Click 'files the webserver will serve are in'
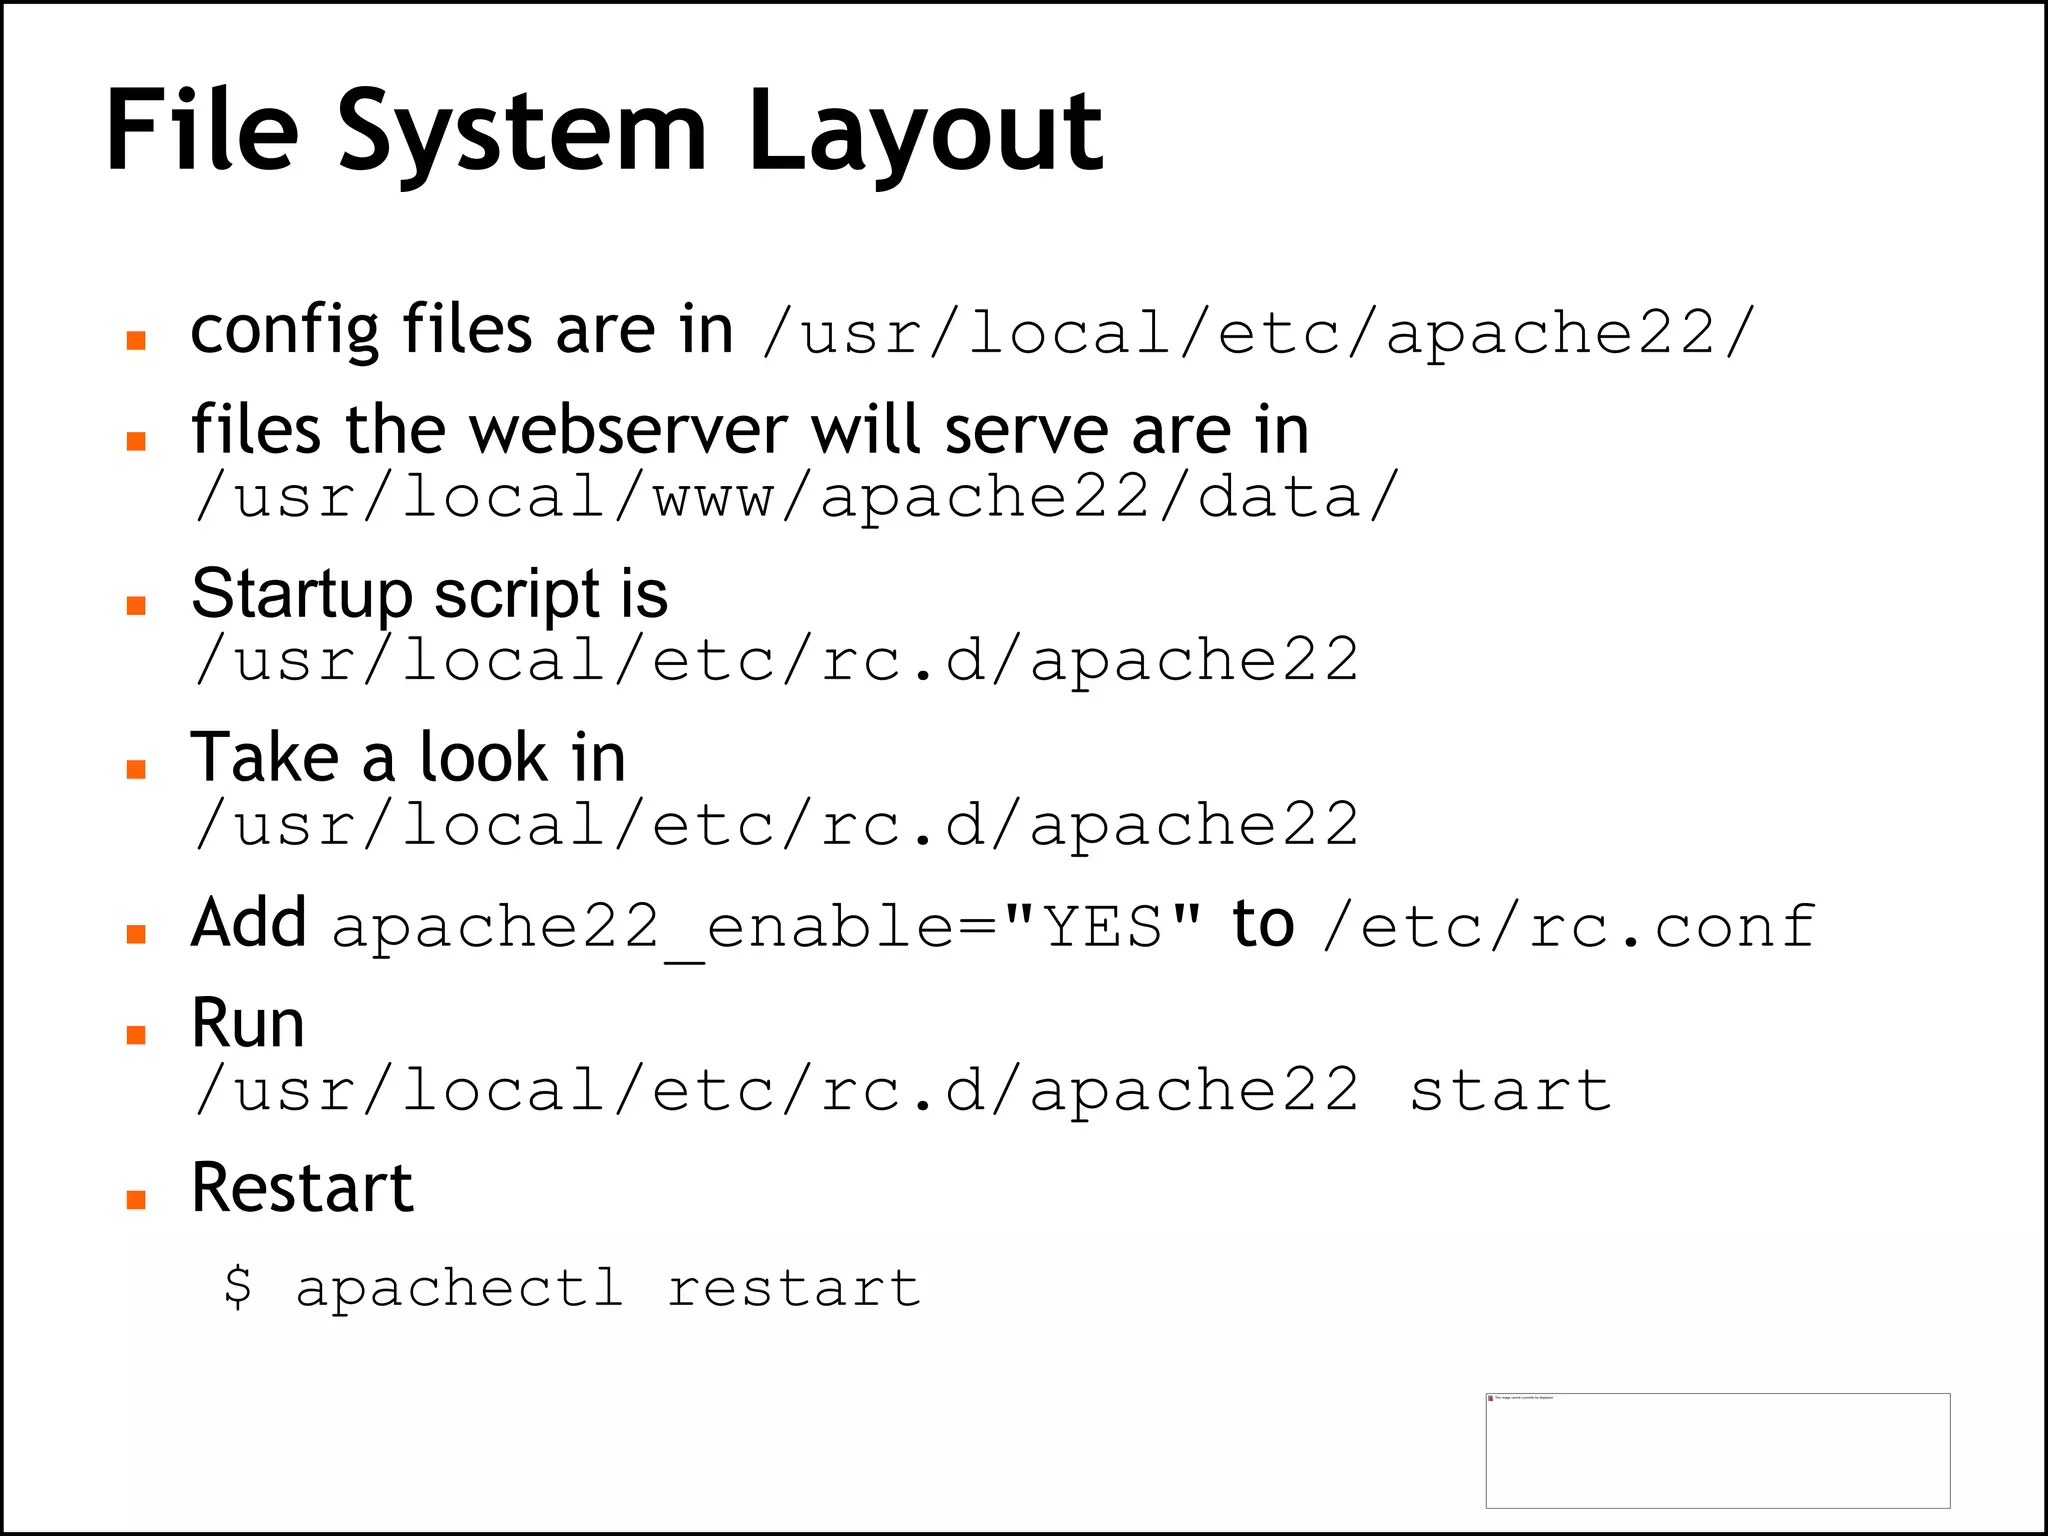 tap(750, 431)
